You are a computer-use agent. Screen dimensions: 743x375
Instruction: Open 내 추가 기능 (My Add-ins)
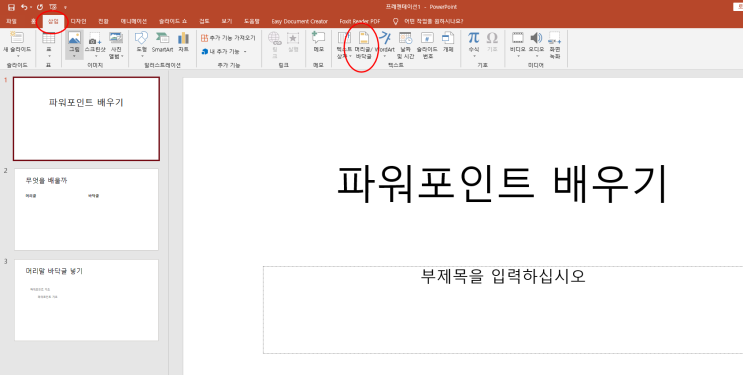(221, 51)
